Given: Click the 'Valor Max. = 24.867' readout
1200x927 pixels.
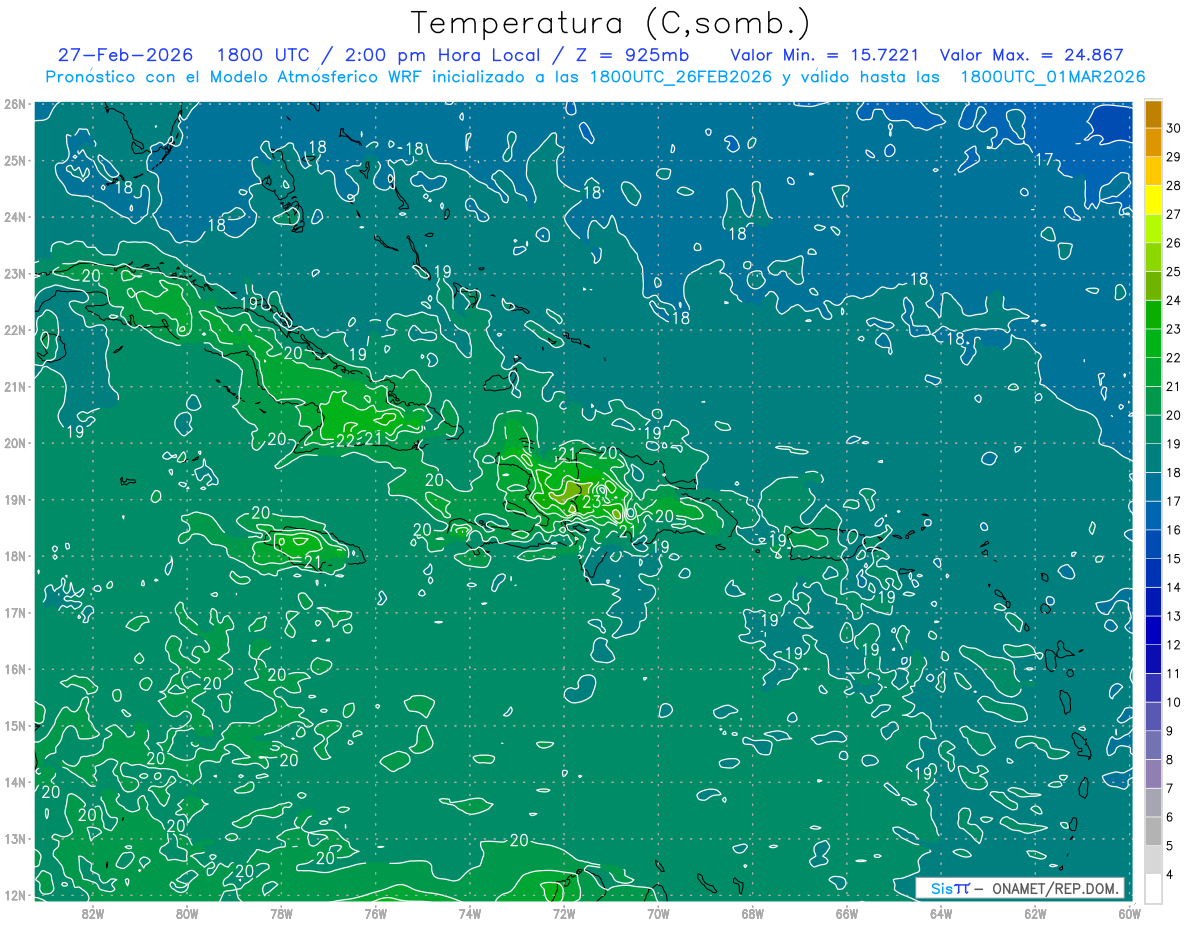Looking at the screenshot, I should point(1031,55).
